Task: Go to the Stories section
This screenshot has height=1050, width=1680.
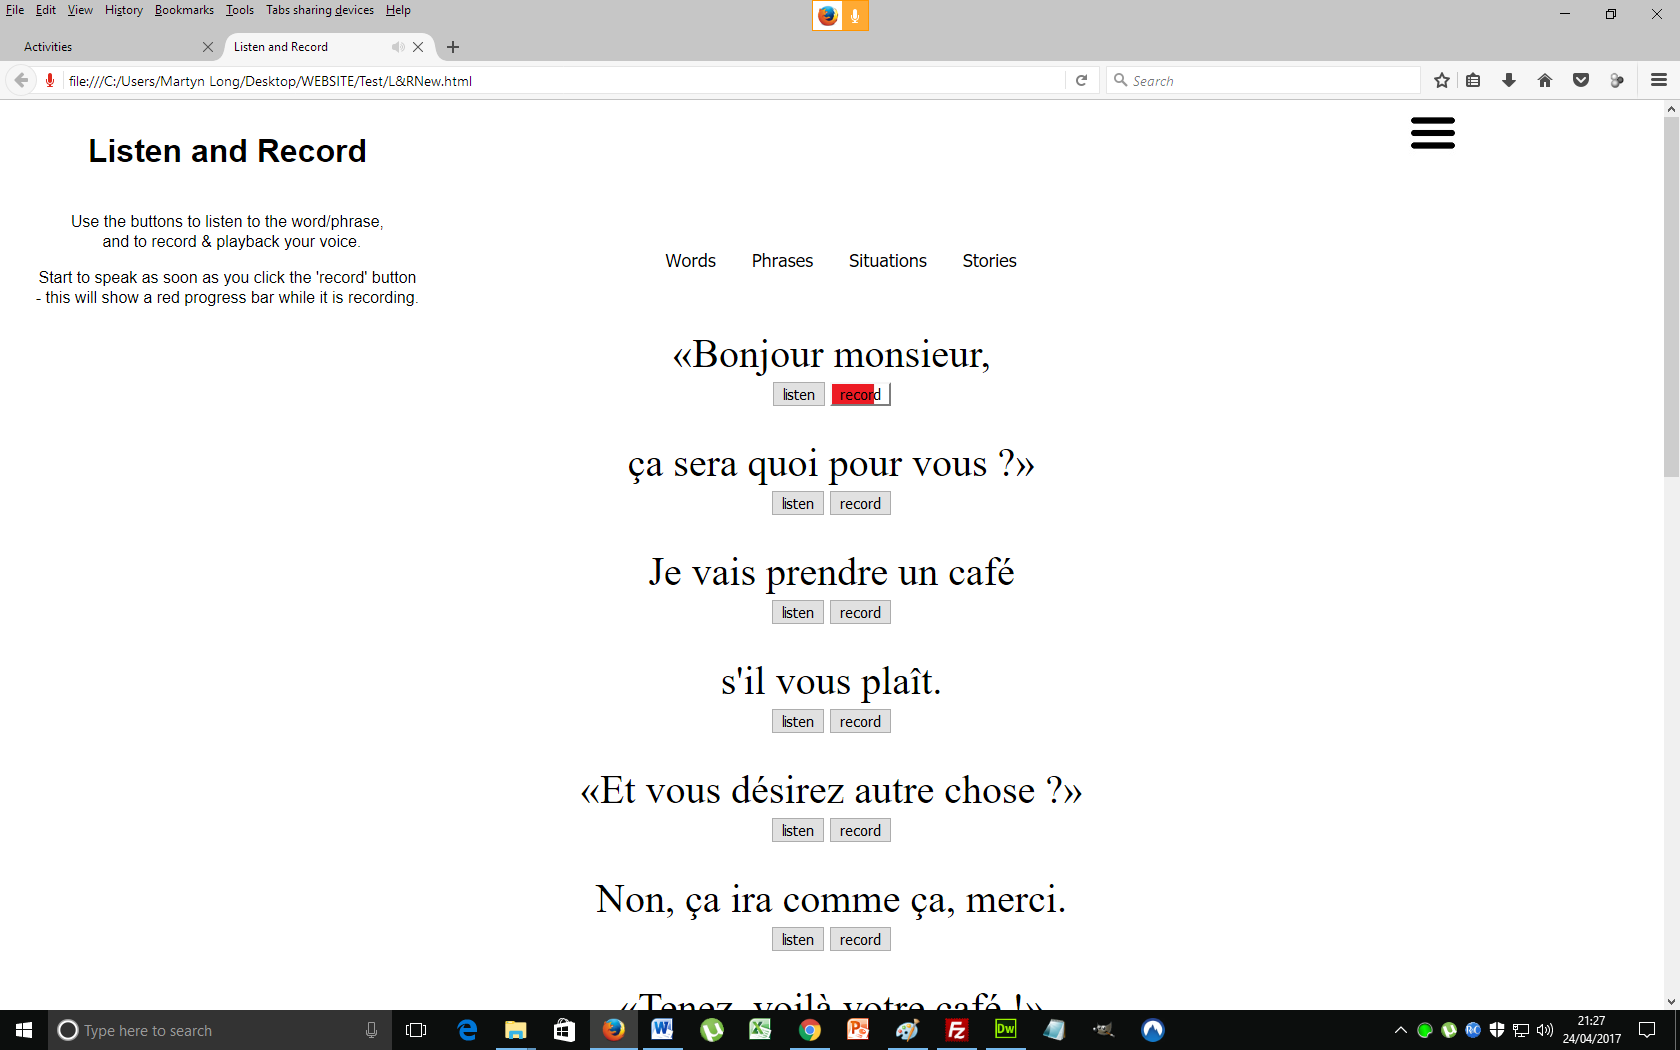Action: 989,261
